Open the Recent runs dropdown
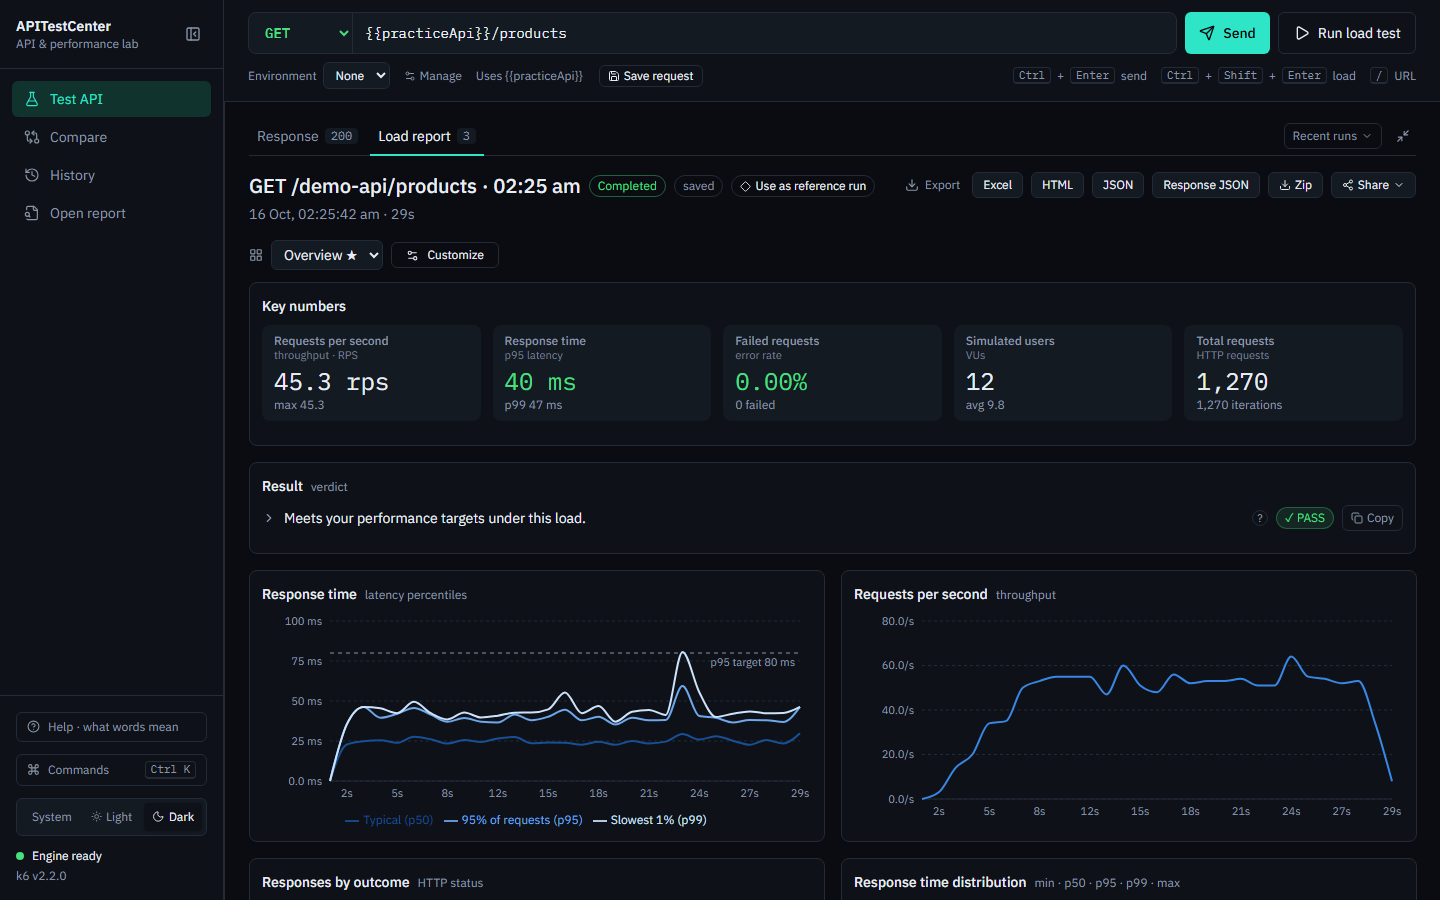 1332,136
